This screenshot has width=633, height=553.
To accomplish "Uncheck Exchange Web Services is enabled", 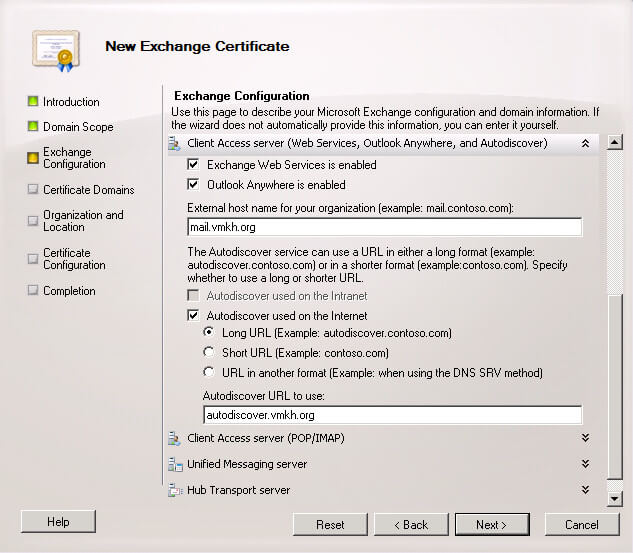I will [x=193, y=164].
